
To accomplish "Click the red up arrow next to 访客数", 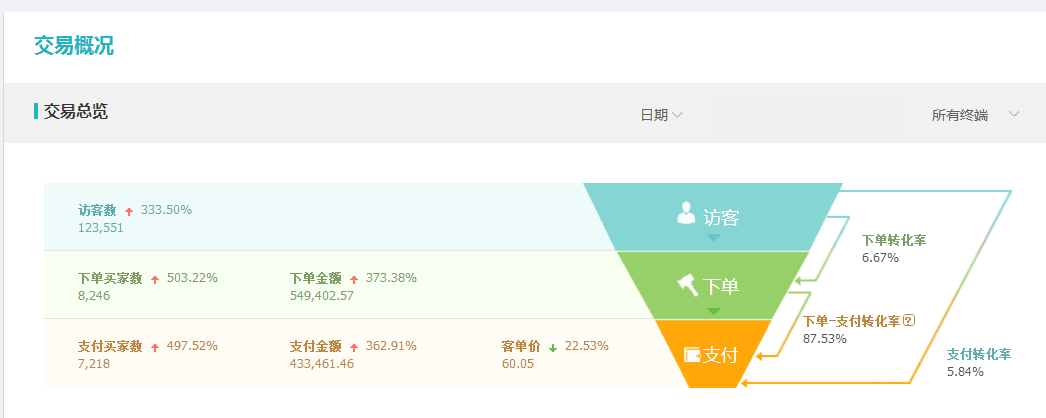I will click(x=129, y=212).
